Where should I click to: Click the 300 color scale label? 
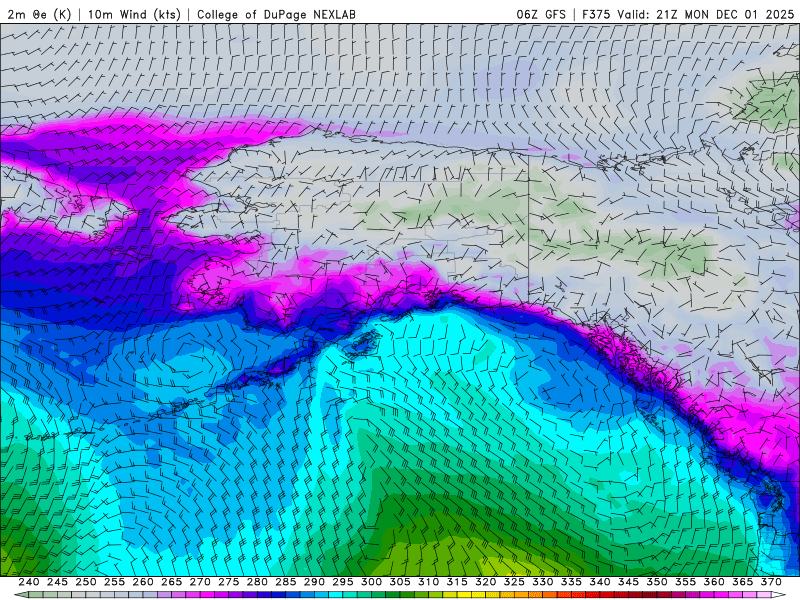click(371, 582)
